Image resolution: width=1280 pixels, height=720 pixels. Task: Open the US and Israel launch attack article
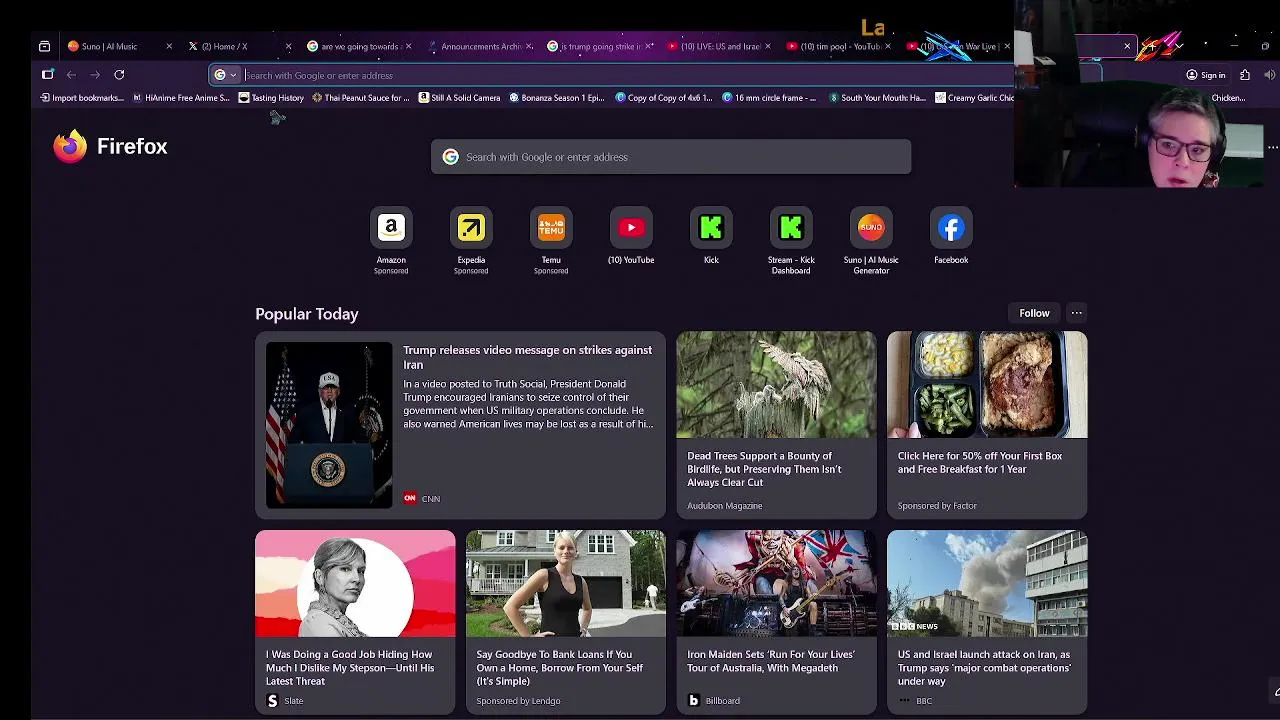[x=984, y=668]
